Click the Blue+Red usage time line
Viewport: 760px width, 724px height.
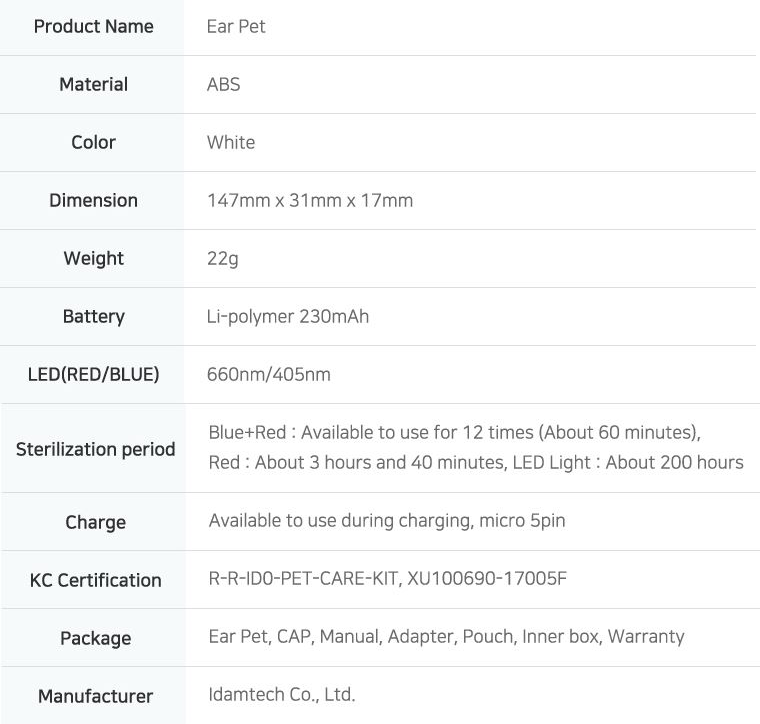click(x=455, y=432)
